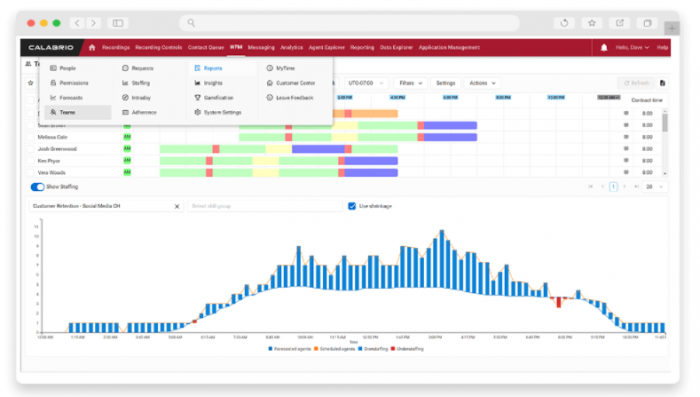Click the schedule list vertical scrollbar
Screen dimensions: 700x397
click(x=665, y=142)
